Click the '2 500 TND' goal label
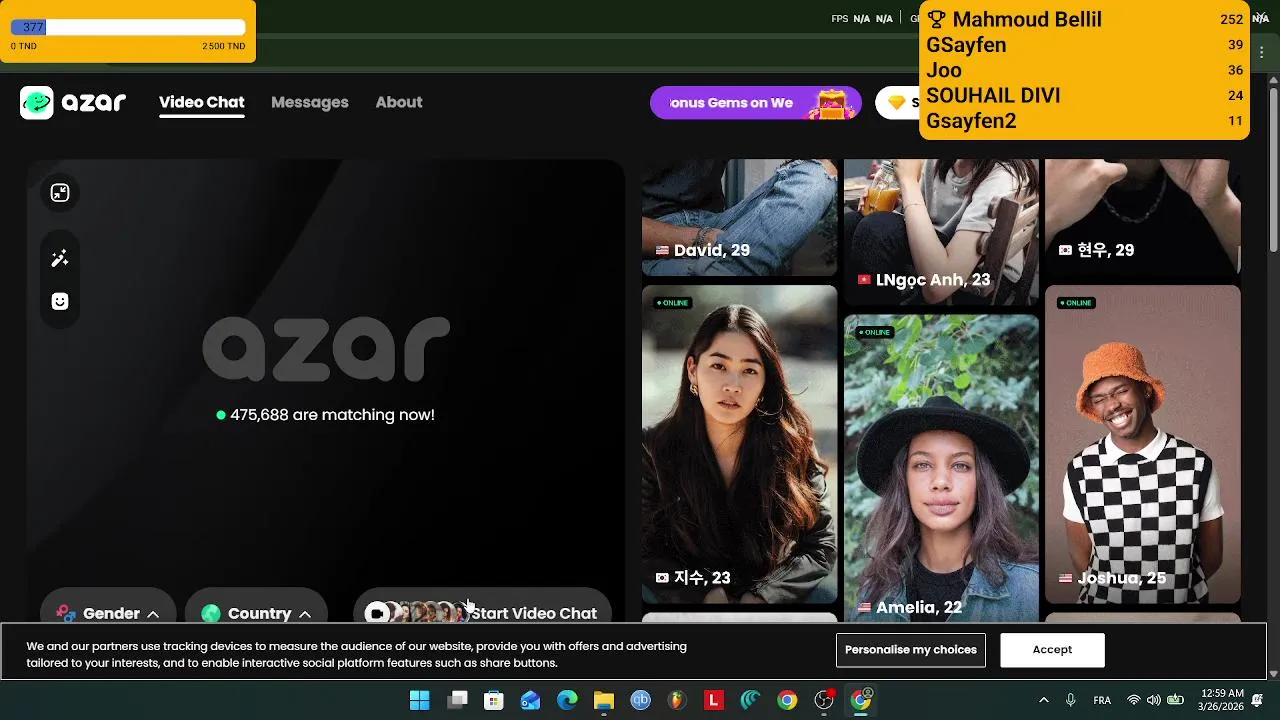This screenshot has height=720, width=1280. click(x=223, y=46)
